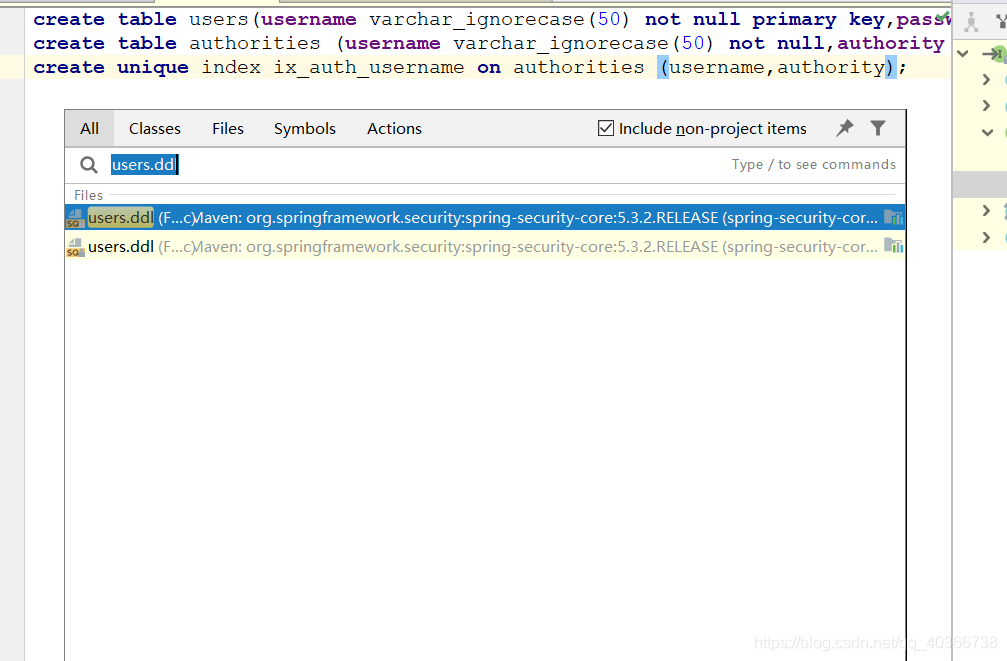Click 'primary' keyword in first code line

point(794,20)
